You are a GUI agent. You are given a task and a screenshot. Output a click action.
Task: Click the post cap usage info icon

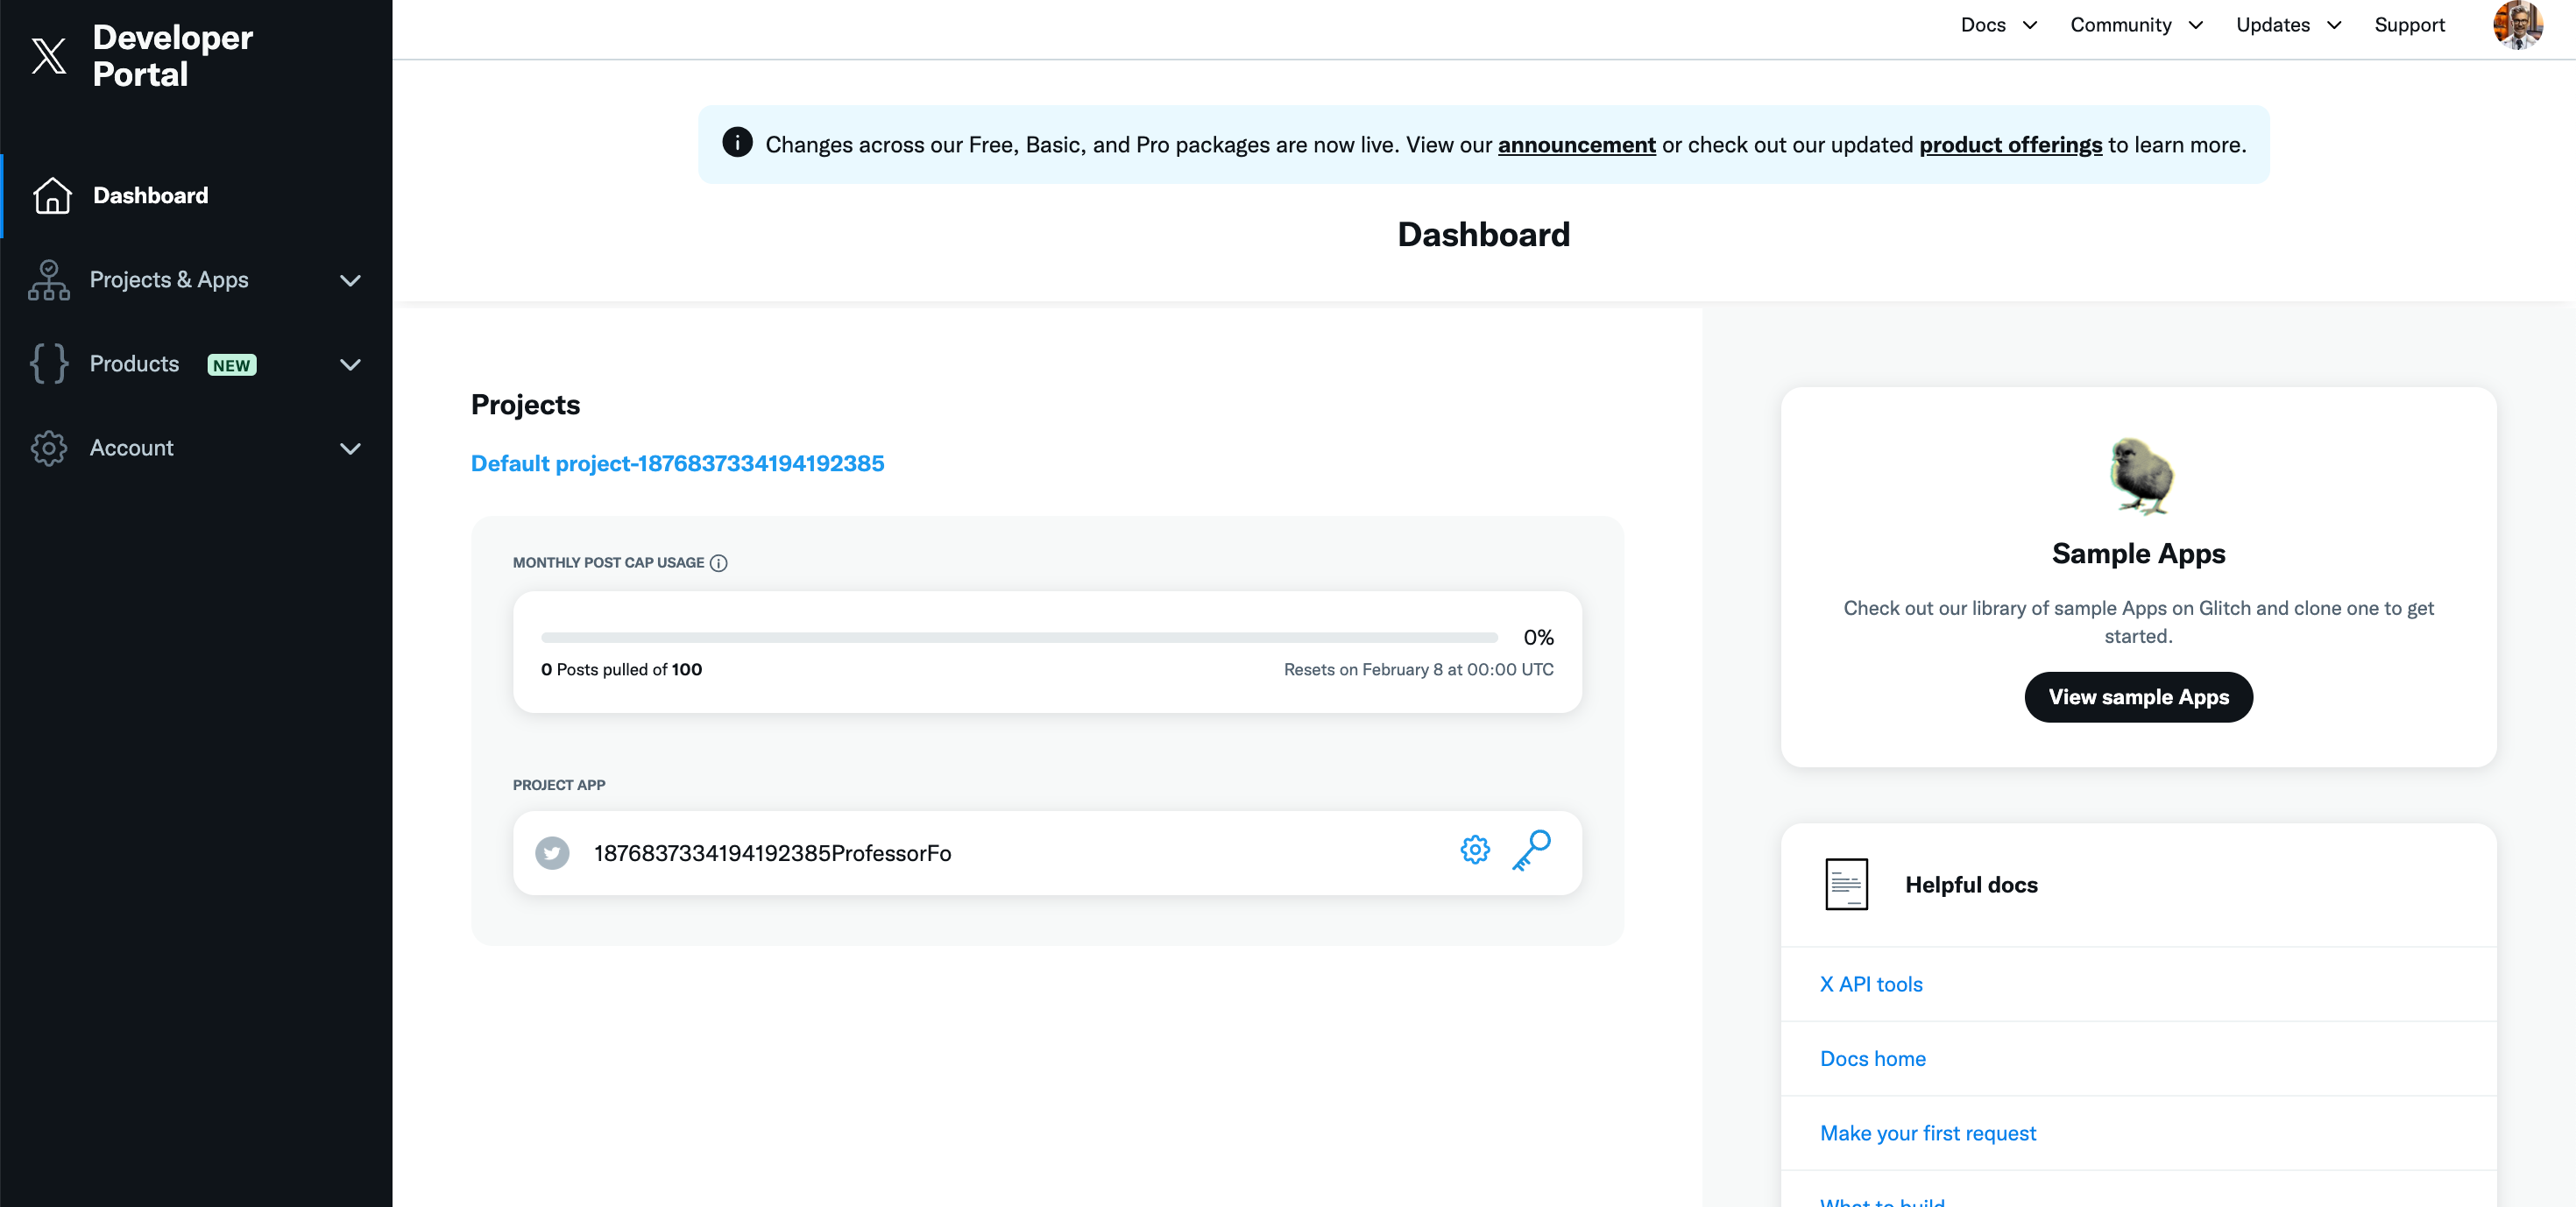pyautogui.click(x=718, y=563)
